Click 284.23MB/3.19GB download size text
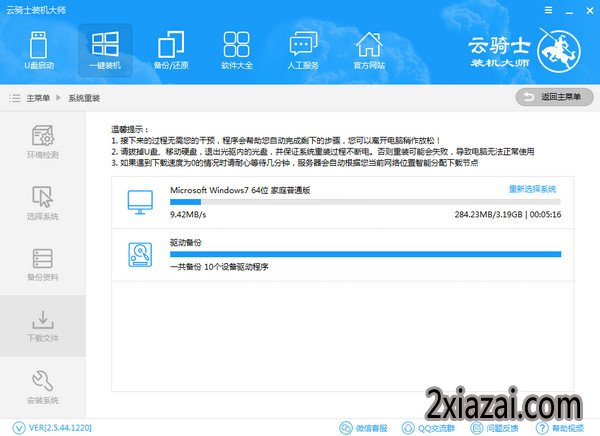Image resolution: width=600 pixels, height=436 pixels. pyautogui.click(x=488, y=214)
